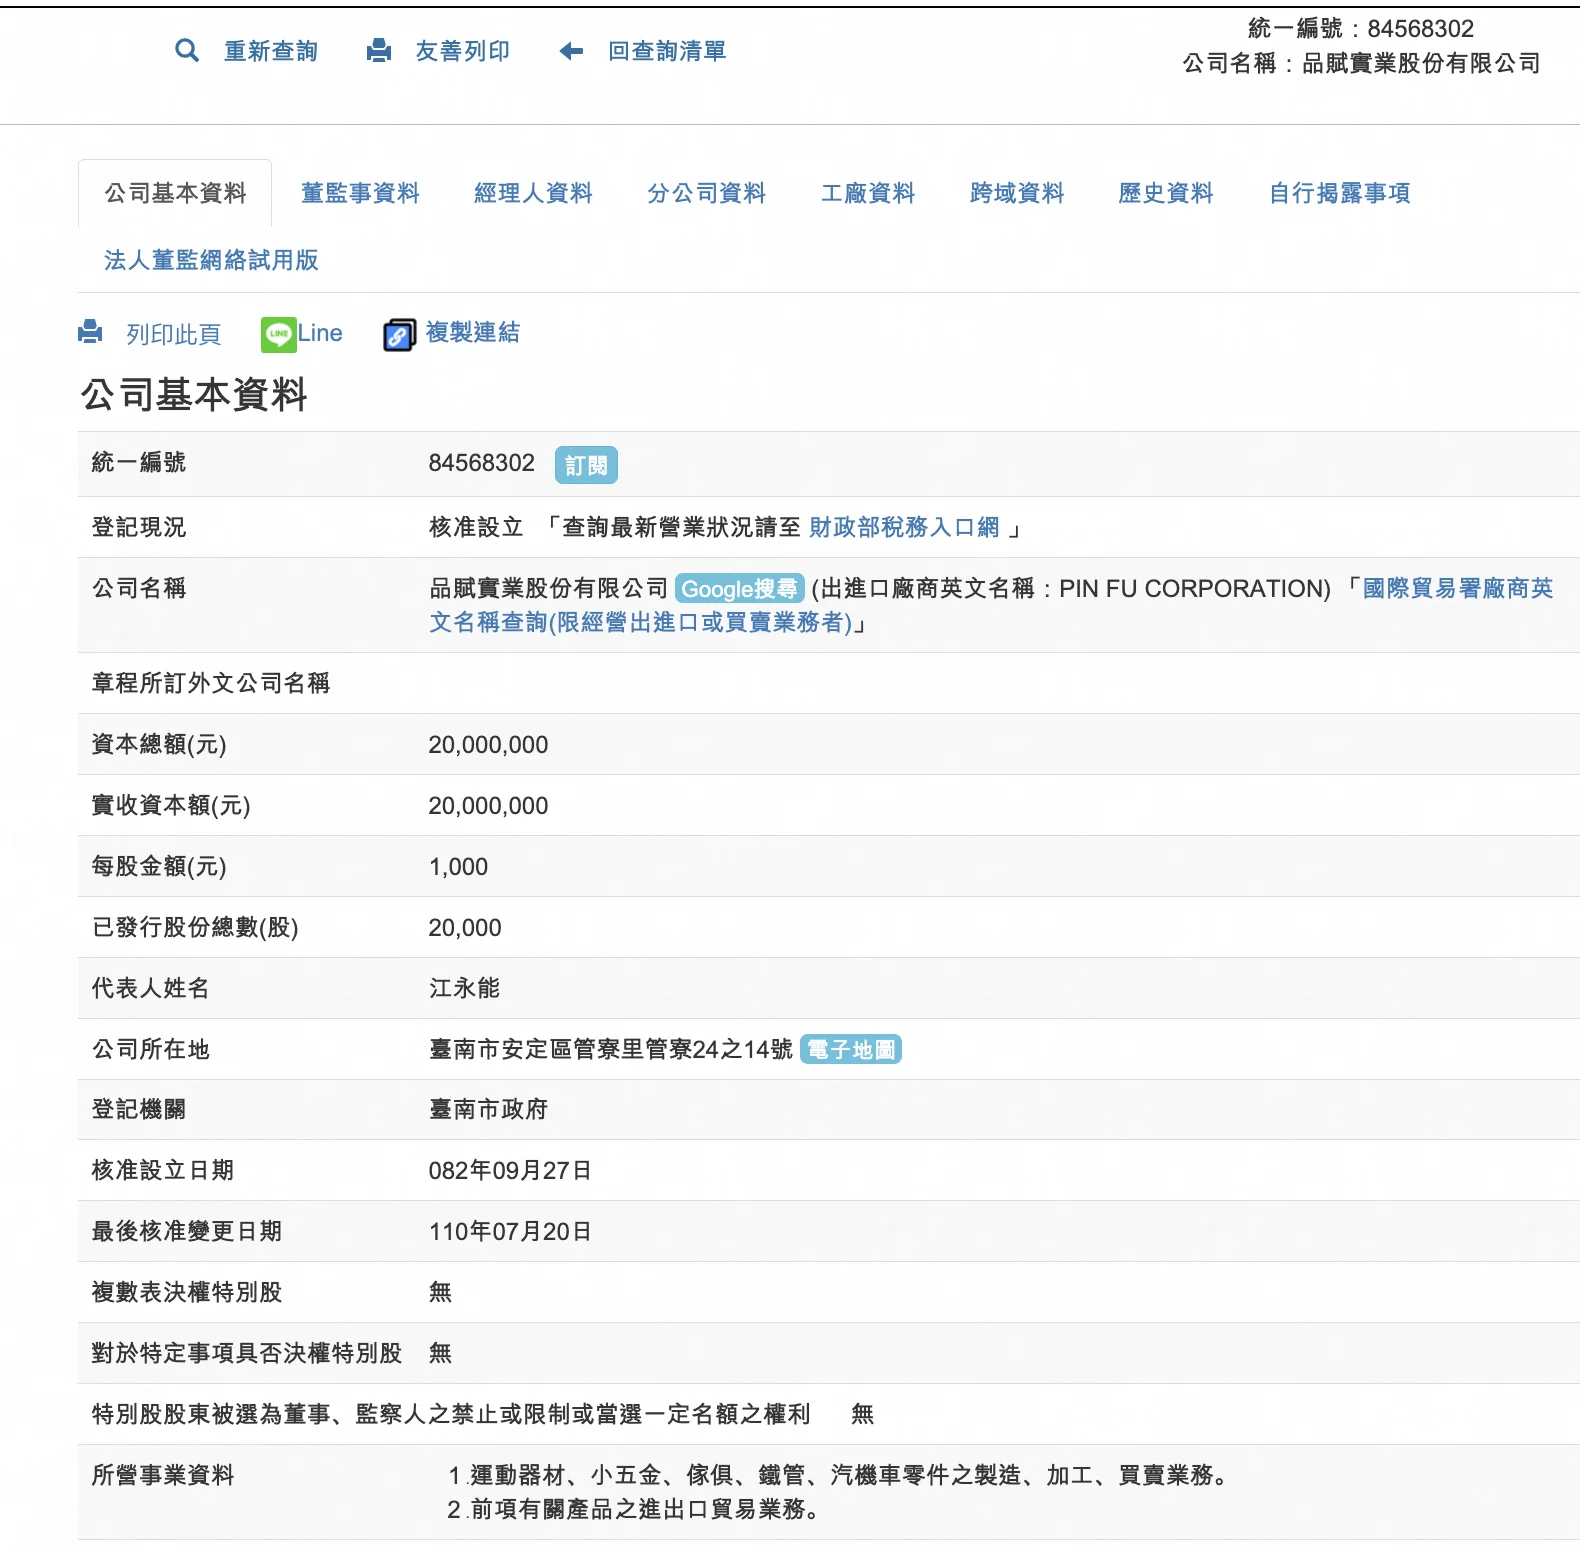Viewport: 1580px width, 1554px height.
Task: Click the 登記現況 row label
Action: [139, 527]
